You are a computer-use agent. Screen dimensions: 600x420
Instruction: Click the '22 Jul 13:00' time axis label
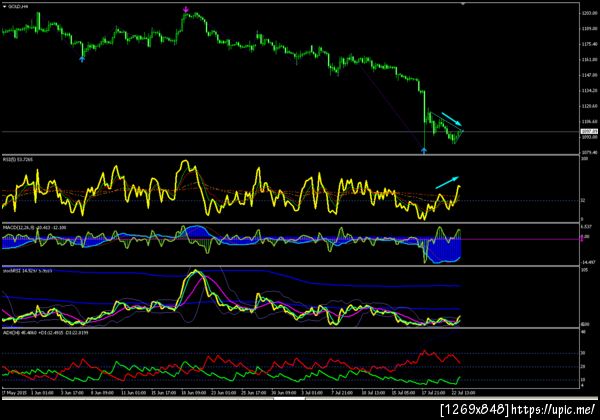[x=463, y=393]
